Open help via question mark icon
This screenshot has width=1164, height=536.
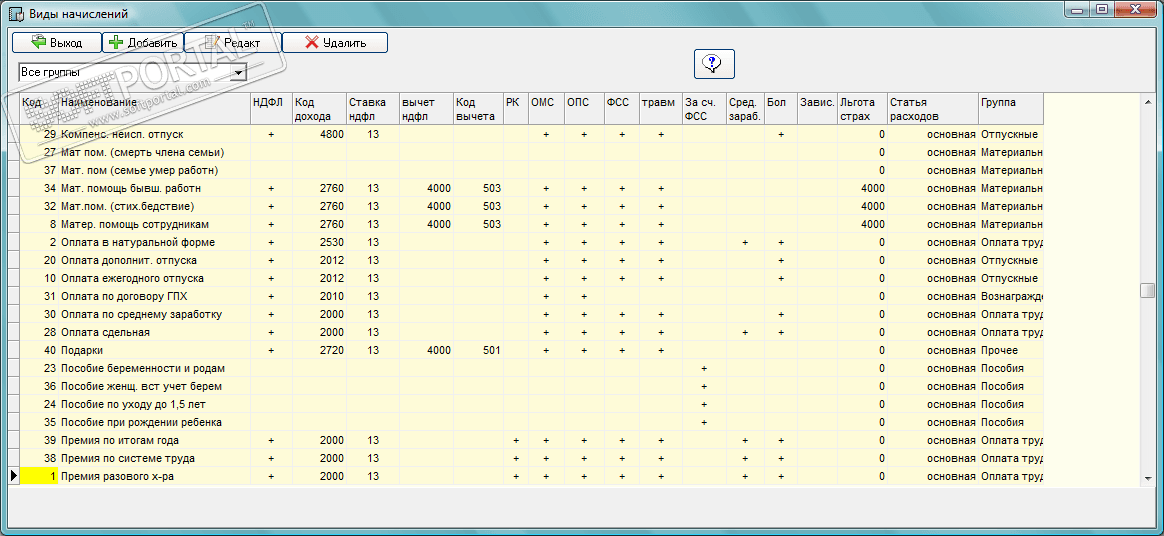[714, 64]
